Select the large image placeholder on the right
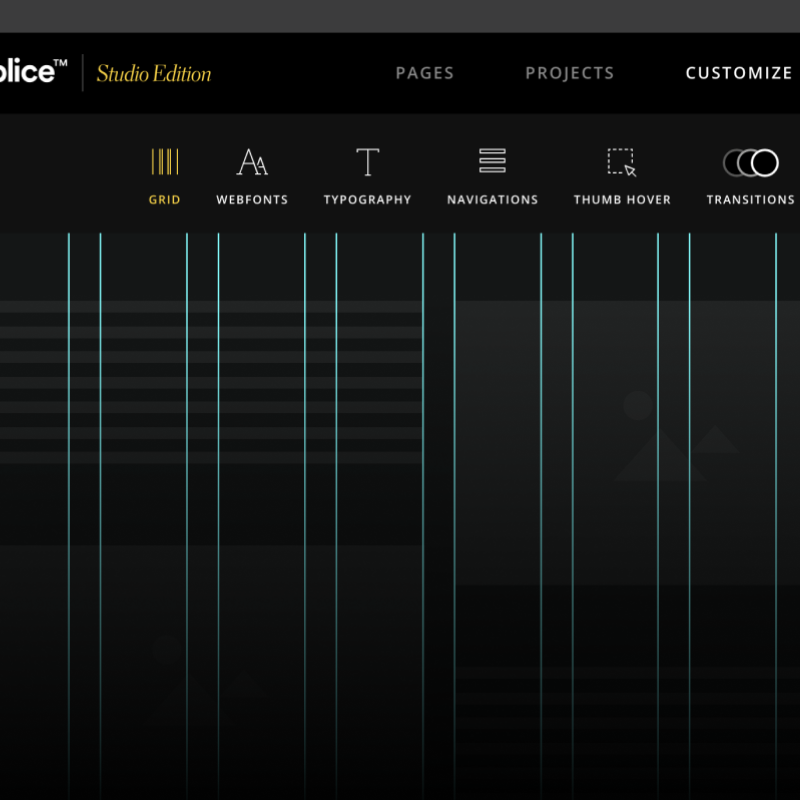The width and height of the screenshot is (800, 800). (627, 442)
